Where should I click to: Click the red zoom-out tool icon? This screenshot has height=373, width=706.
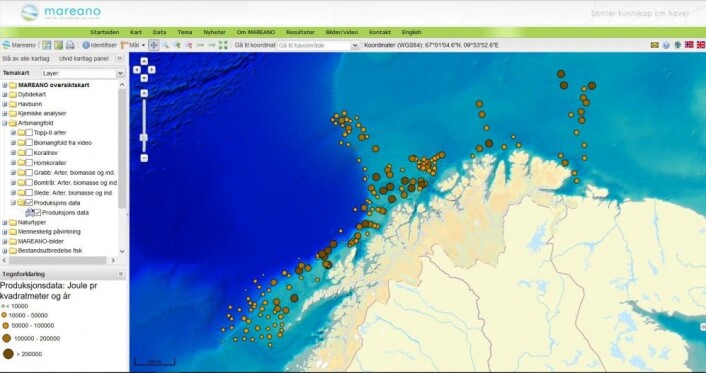[189, 45]
